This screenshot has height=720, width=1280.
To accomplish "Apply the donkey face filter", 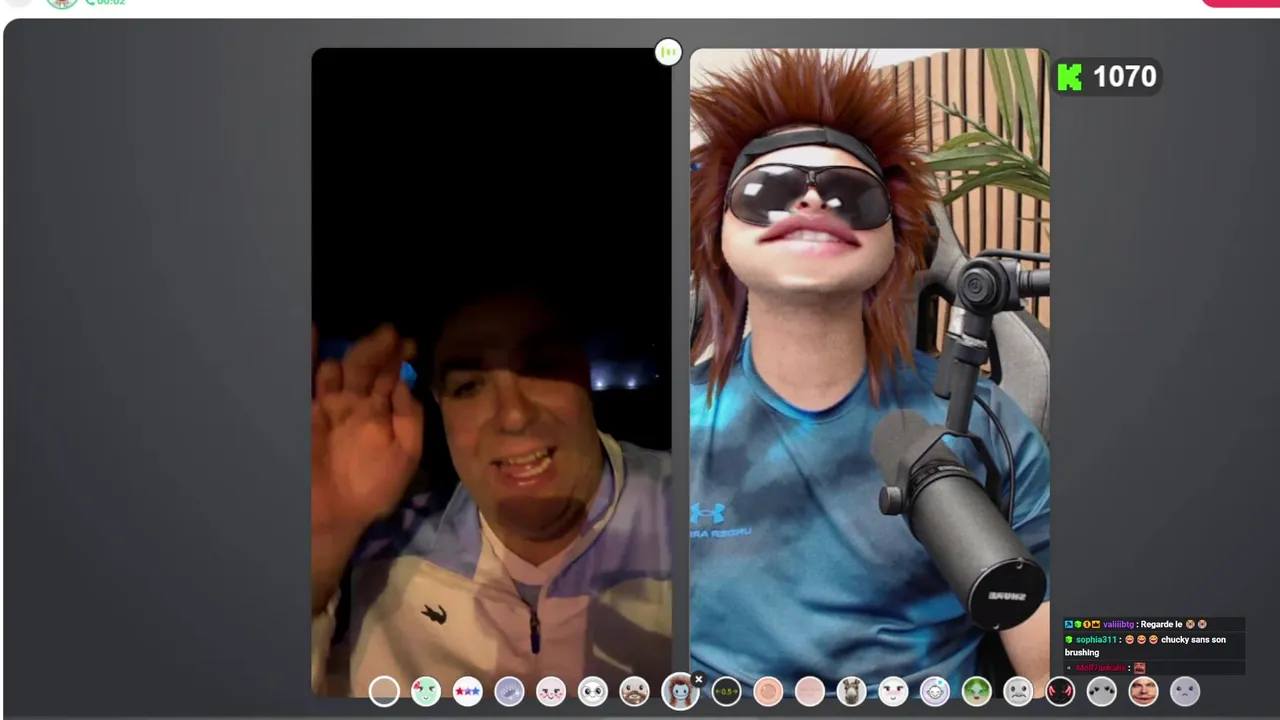I will click(851, 691).
